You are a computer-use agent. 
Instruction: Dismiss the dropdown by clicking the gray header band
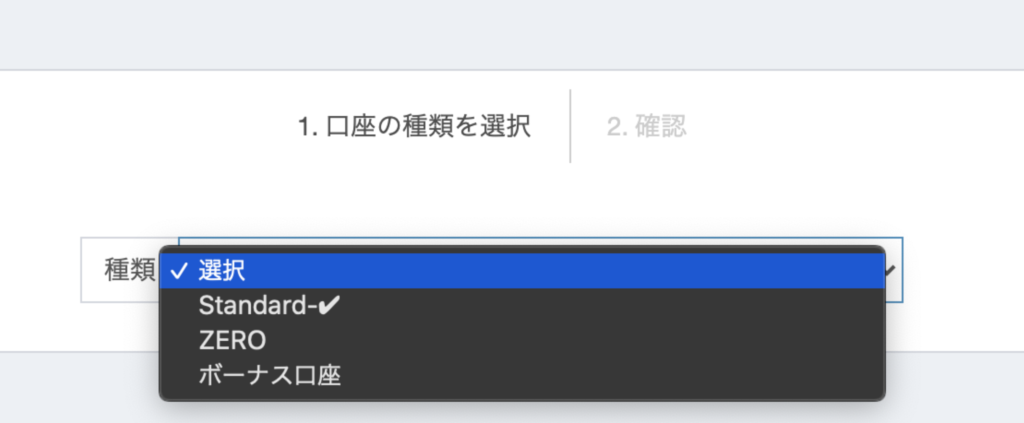(512, 34)
